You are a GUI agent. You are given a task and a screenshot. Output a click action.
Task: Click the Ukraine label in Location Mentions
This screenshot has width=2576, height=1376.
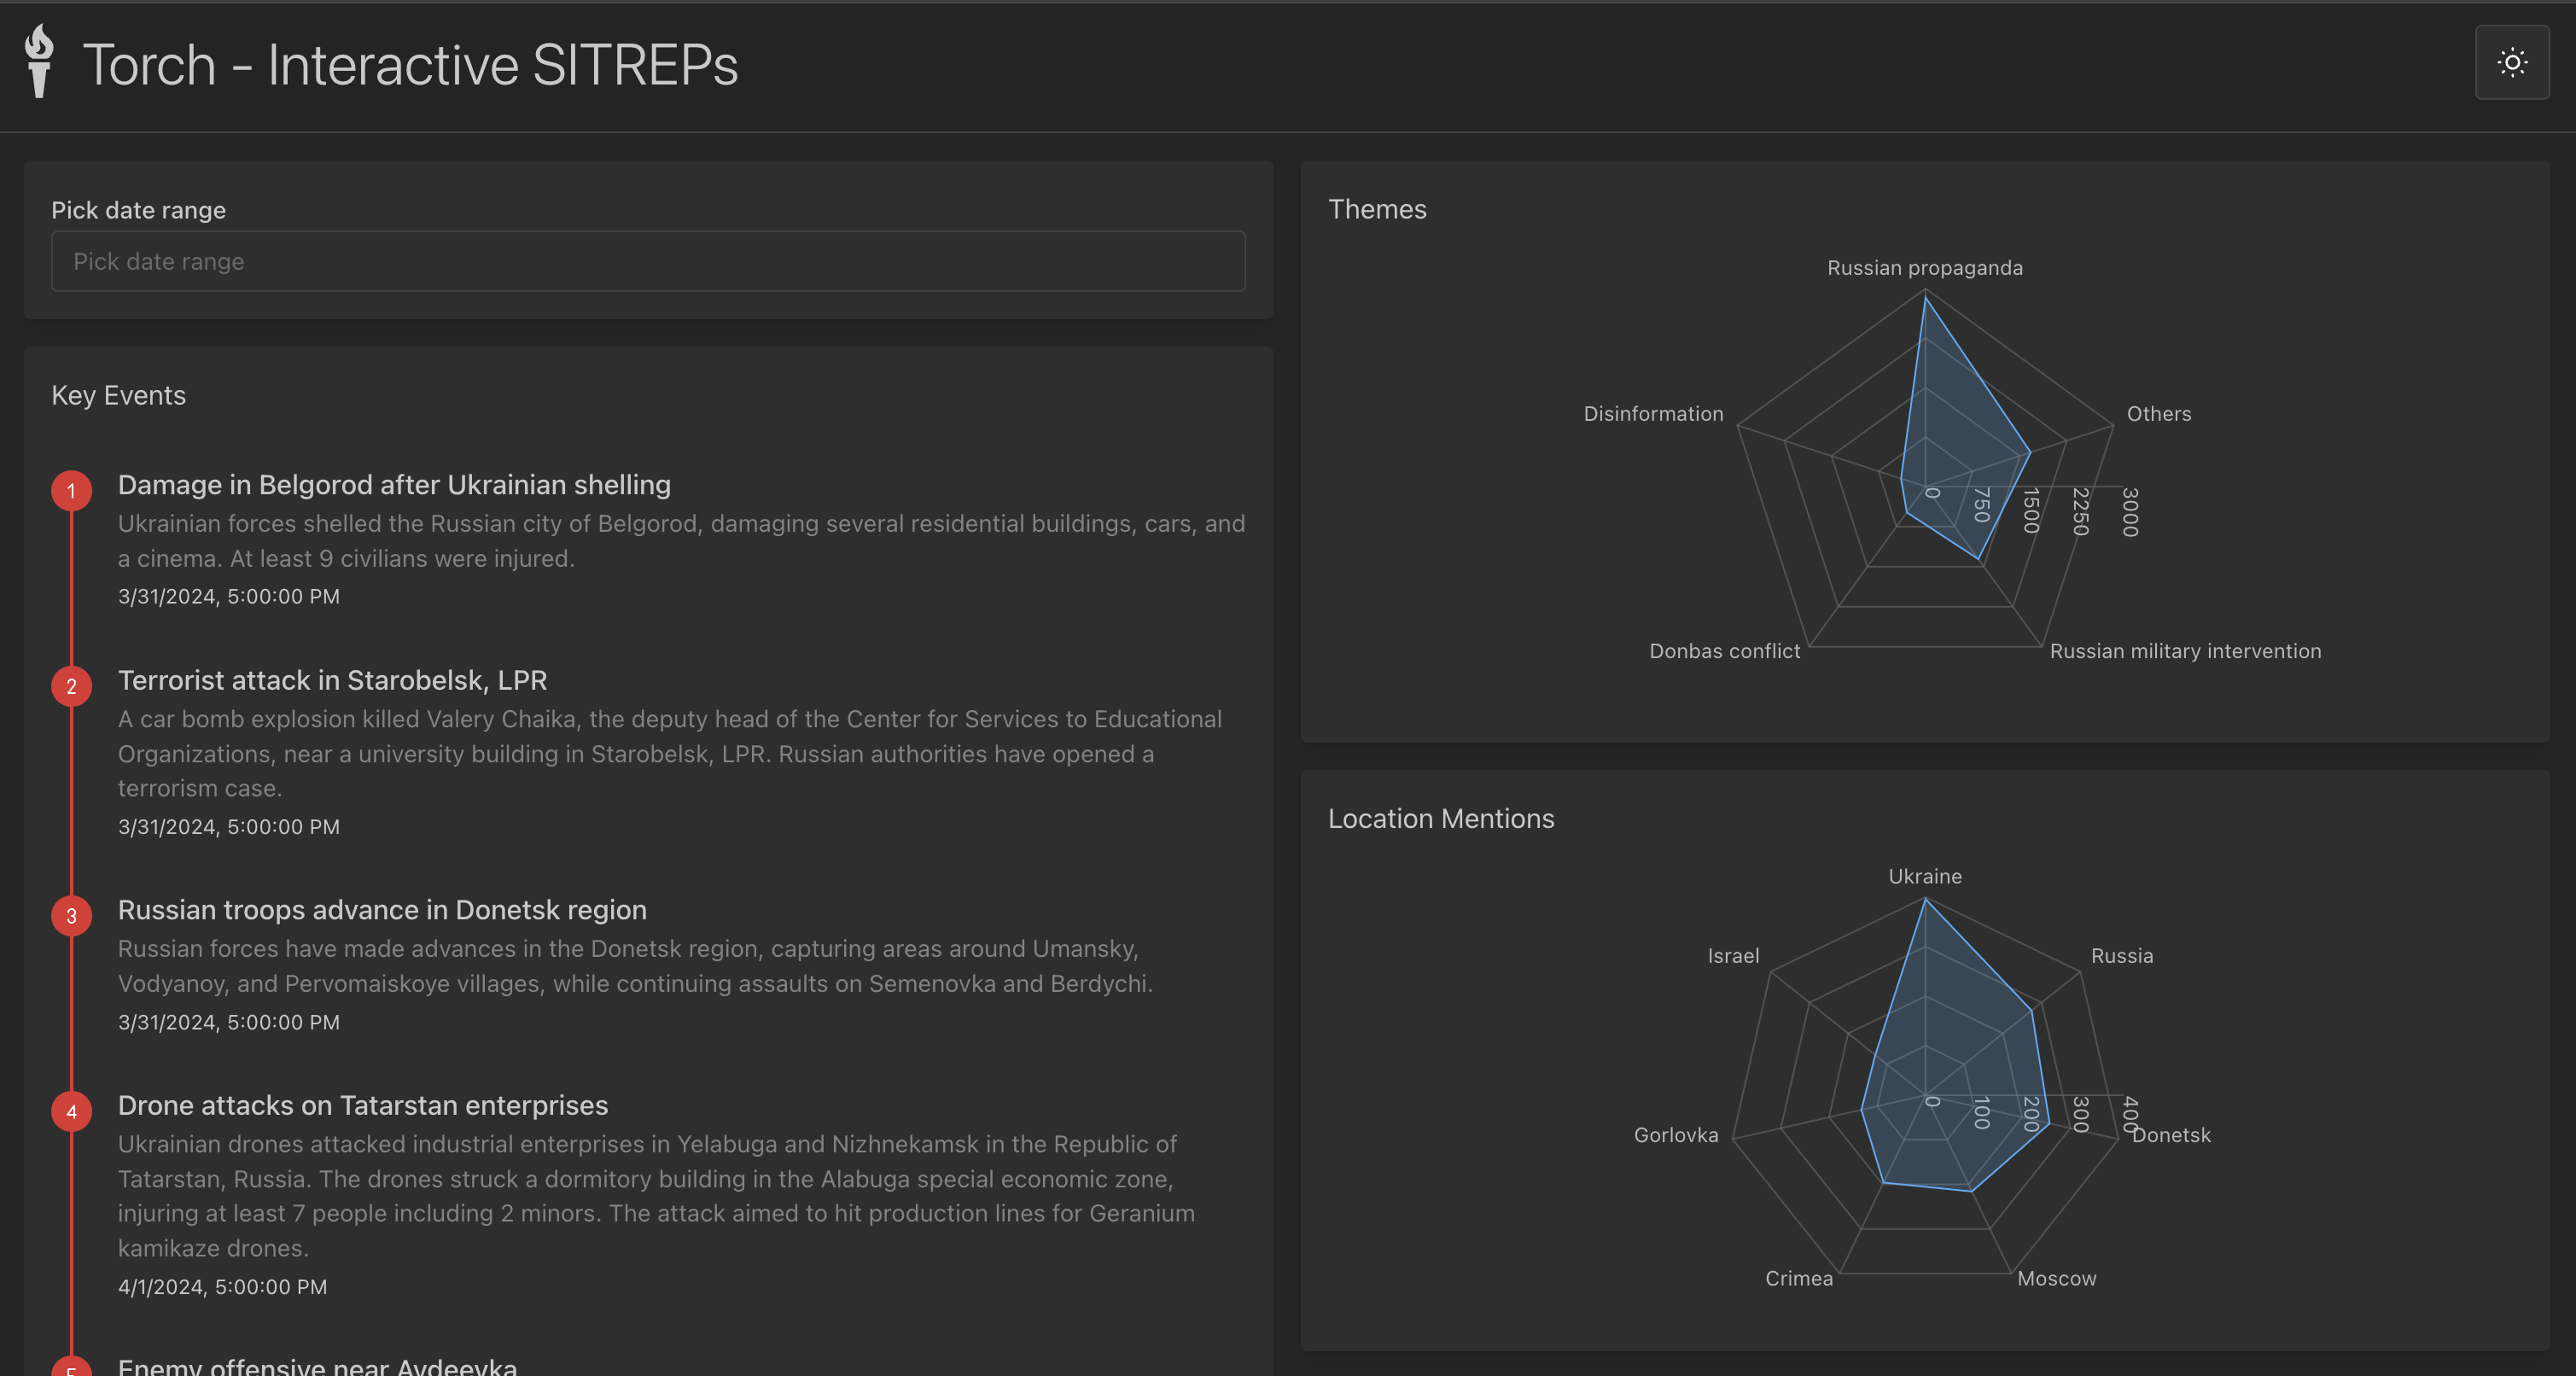pos(1924,876)
